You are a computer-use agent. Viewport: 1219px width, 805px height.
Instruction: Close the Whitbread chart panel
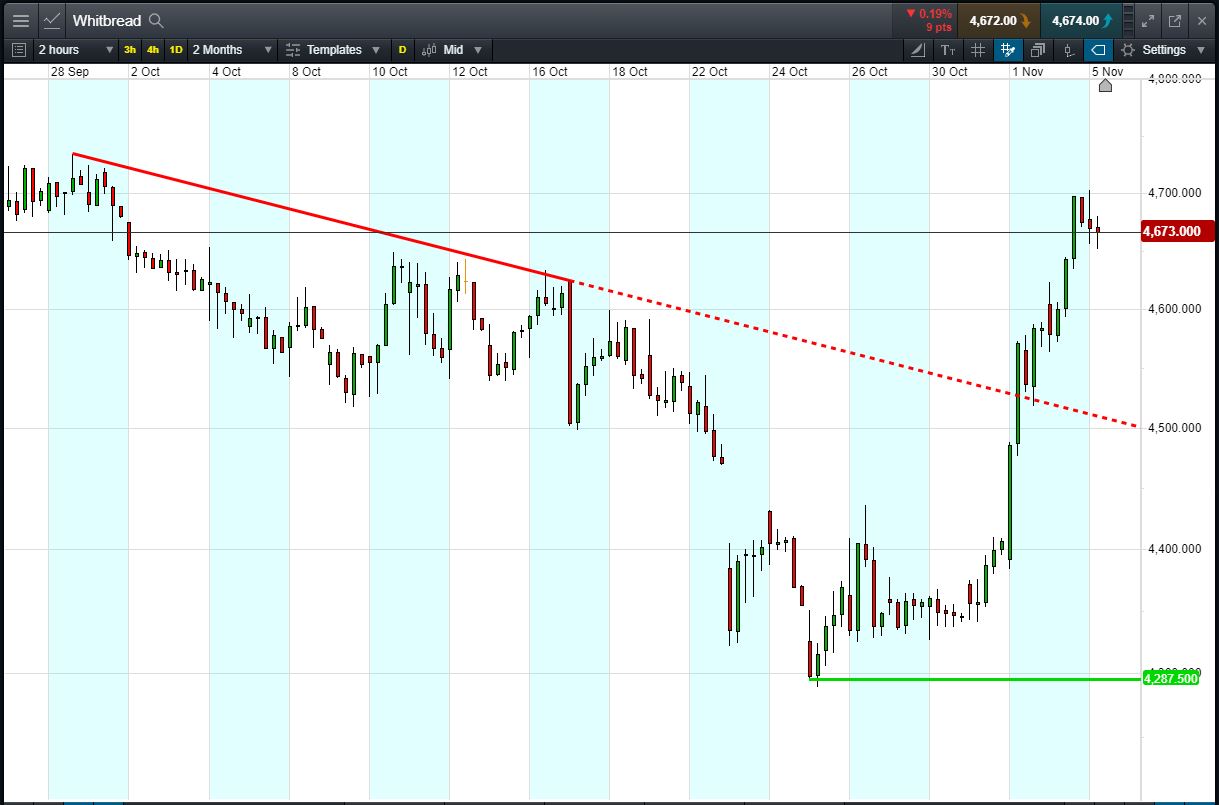point(1200,20)
